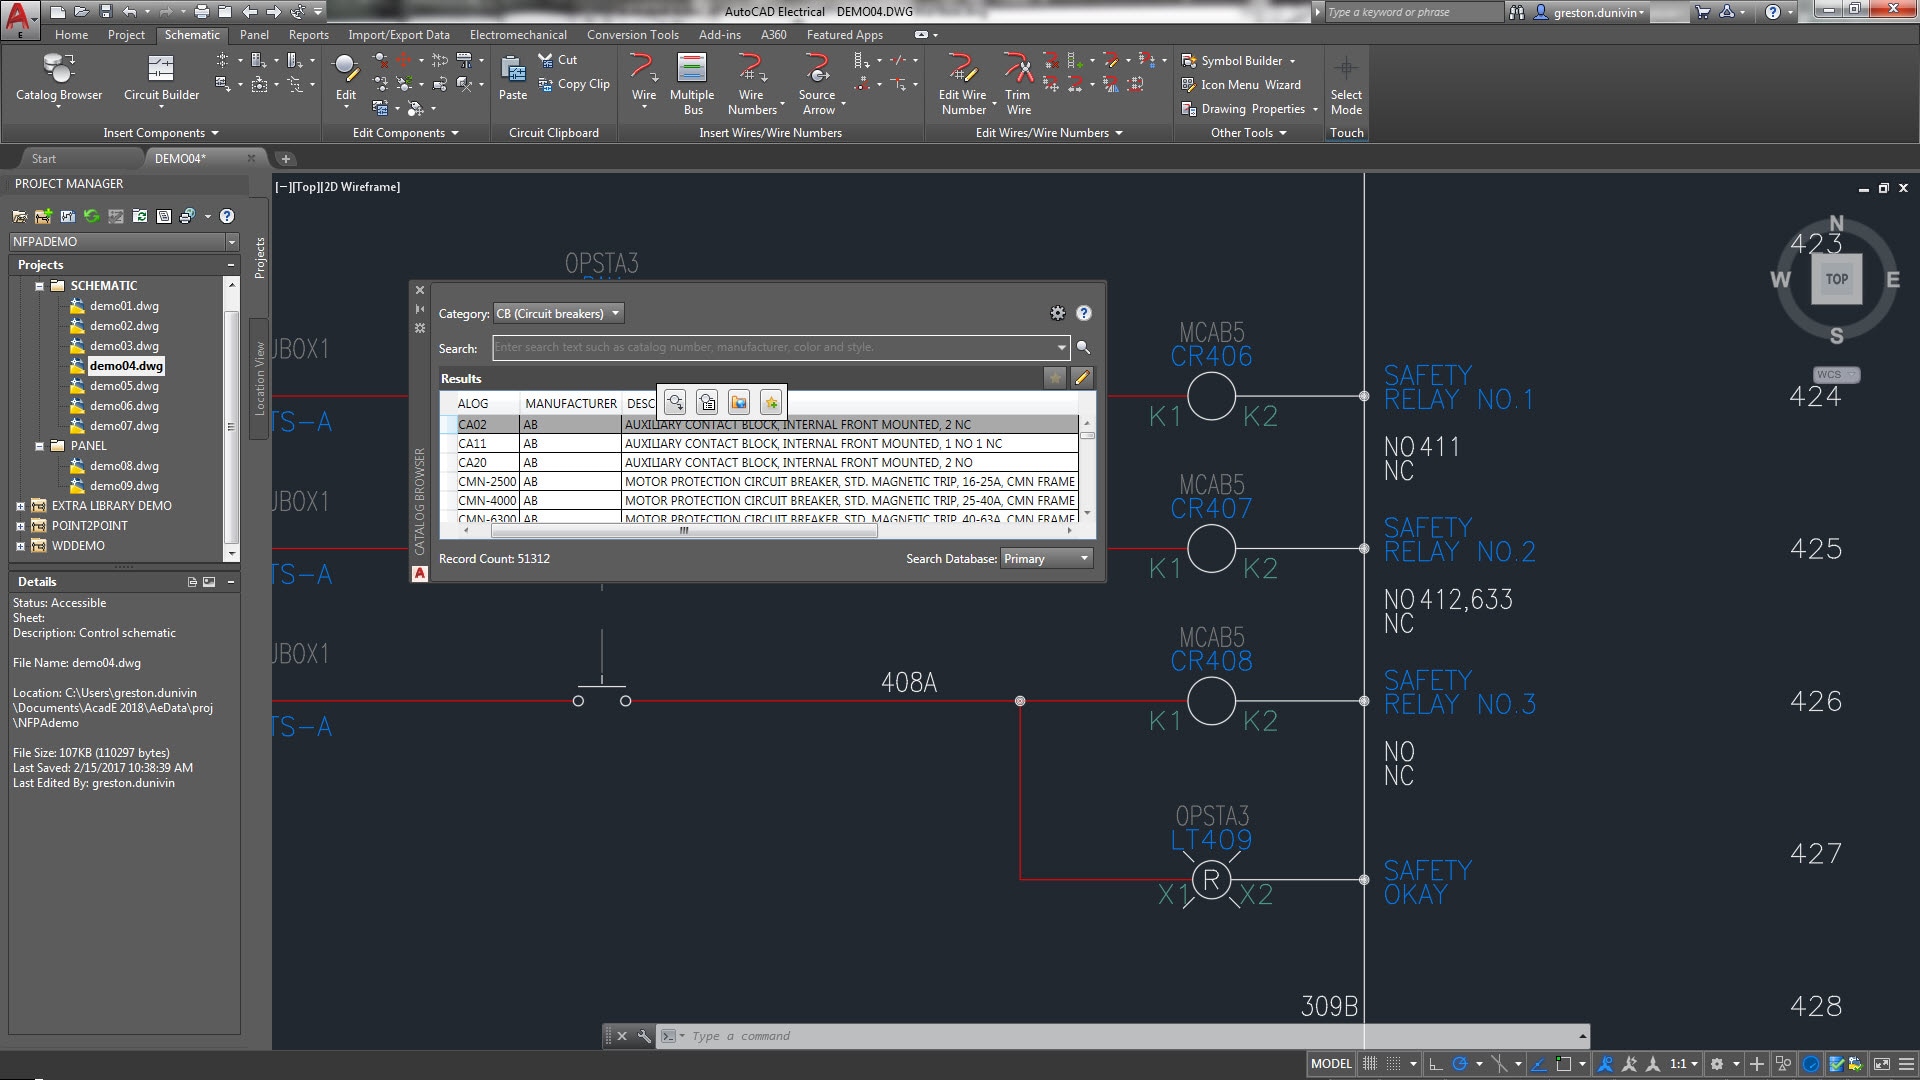Toggle ortho mode in the status bar
Screen dimensions: 1920x1080
tap(1432, 1063)
